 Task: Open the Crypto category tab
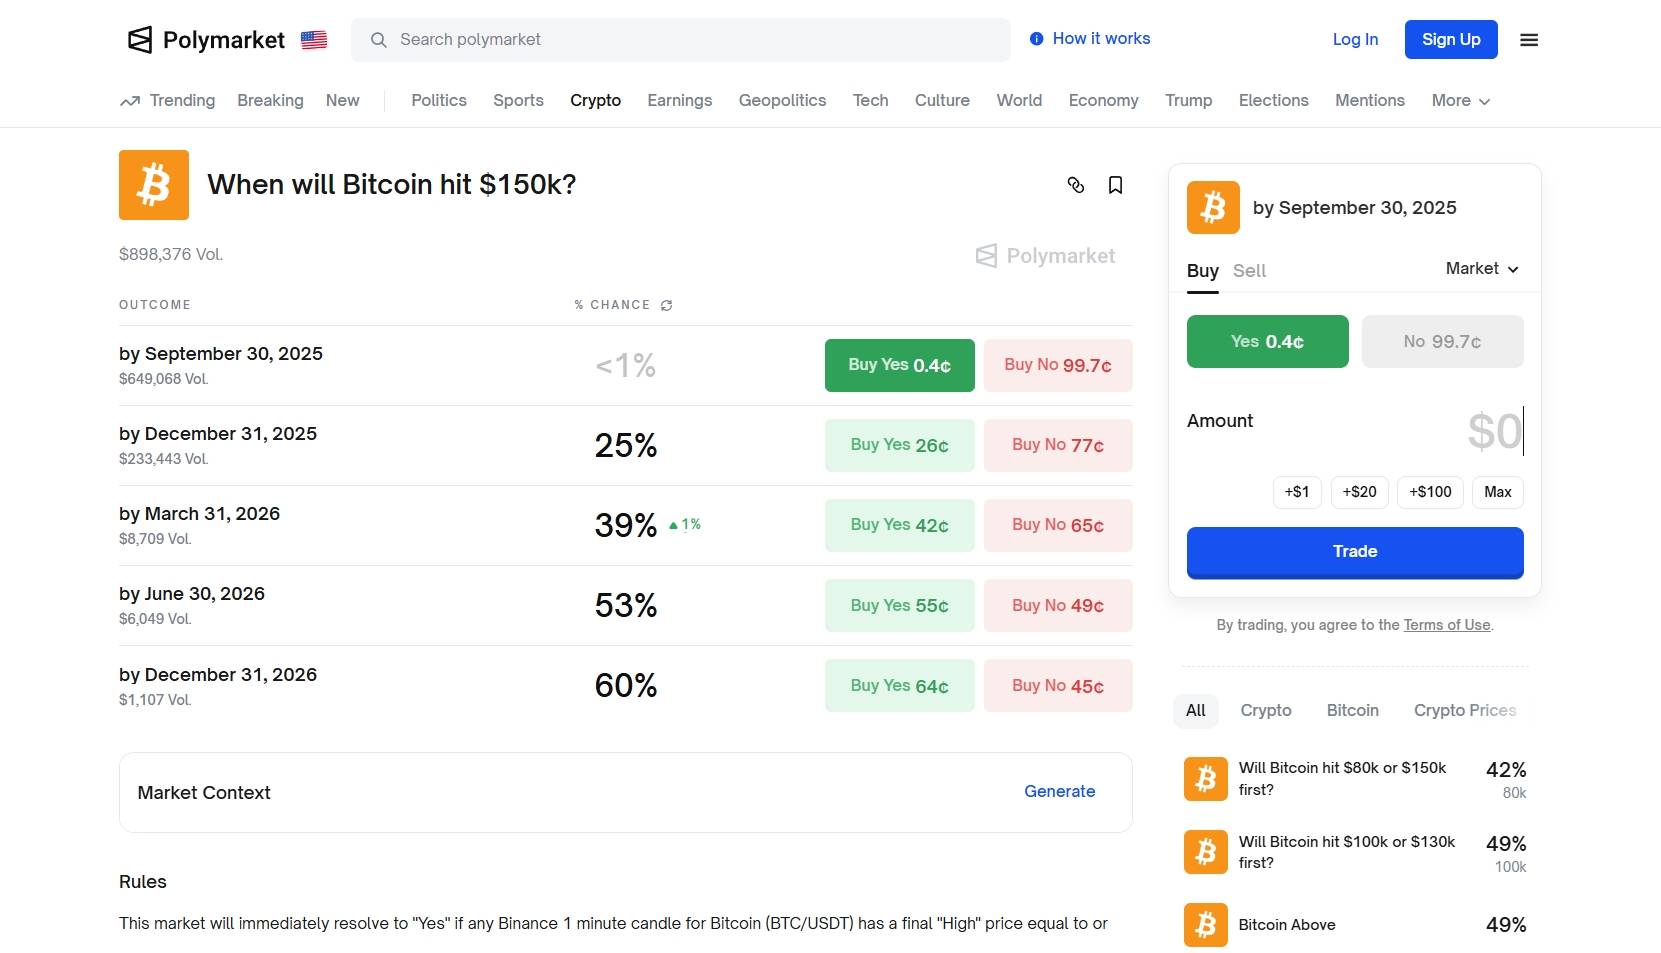pos(595,101)
